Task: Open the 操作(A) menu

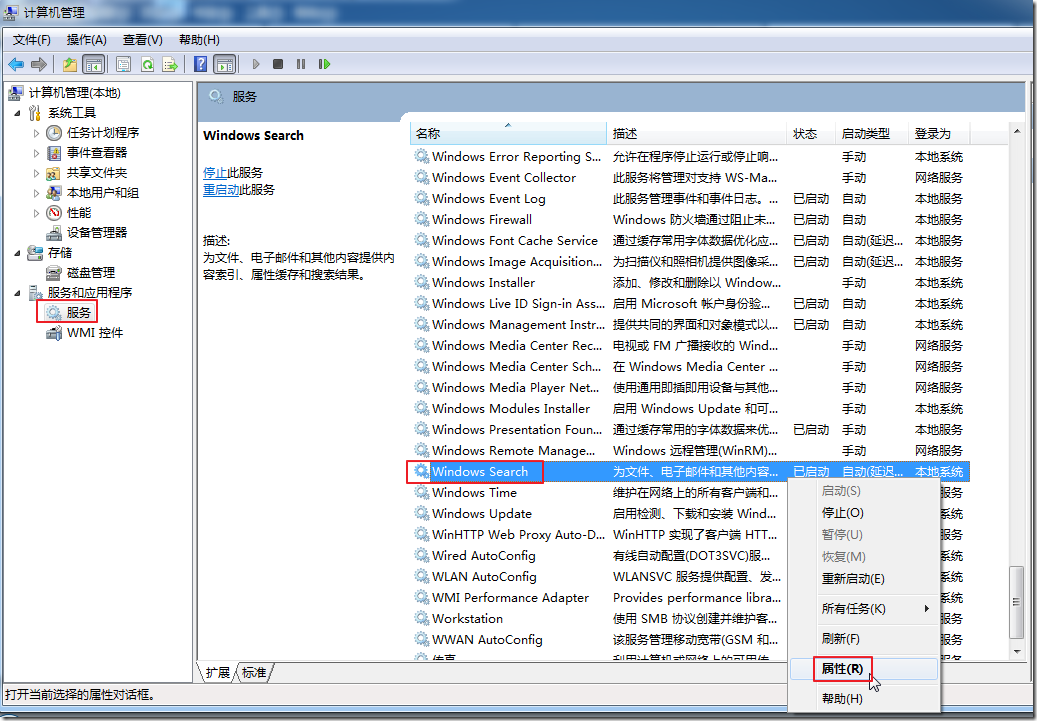Action: click(x=87, y=40)
